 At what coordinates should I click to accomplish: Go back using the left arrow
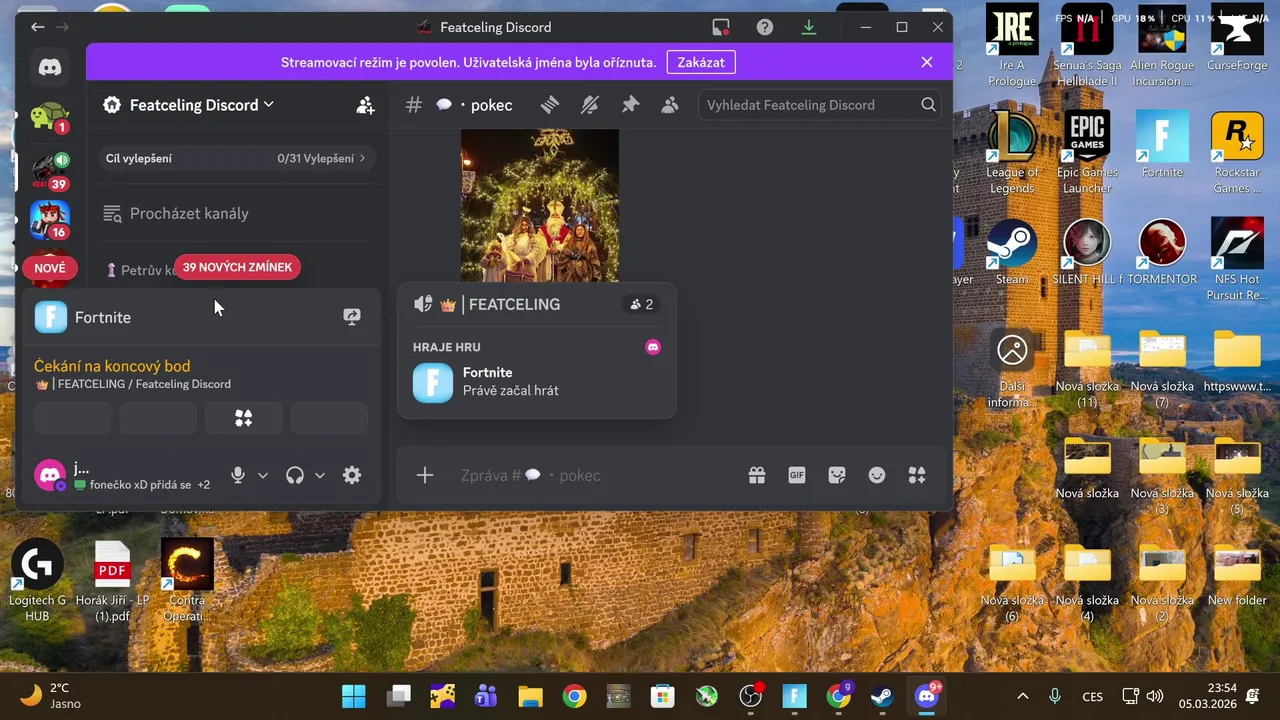(37, 27)
